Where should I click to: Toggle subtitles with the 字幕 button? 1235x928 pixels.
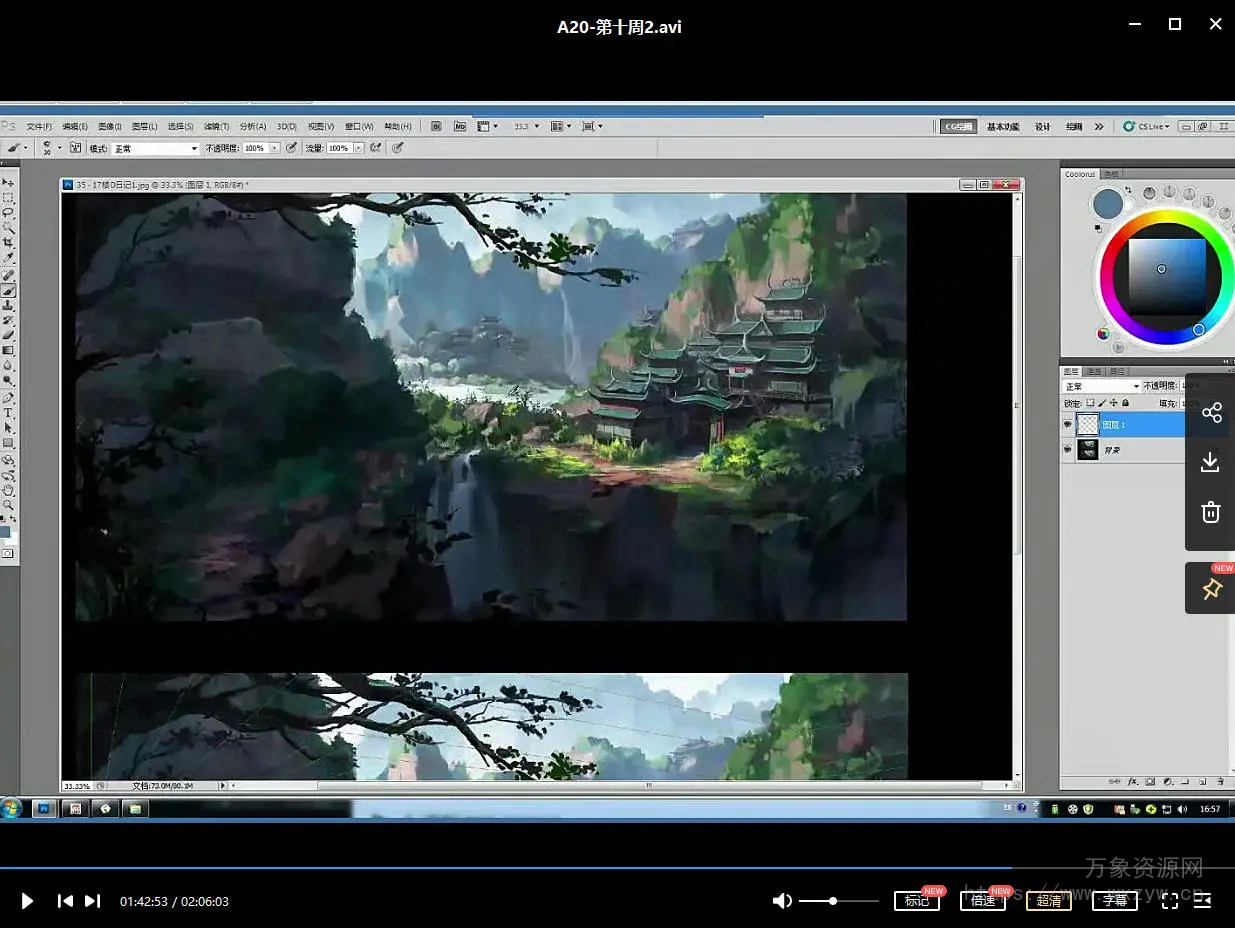point(1114,901)
